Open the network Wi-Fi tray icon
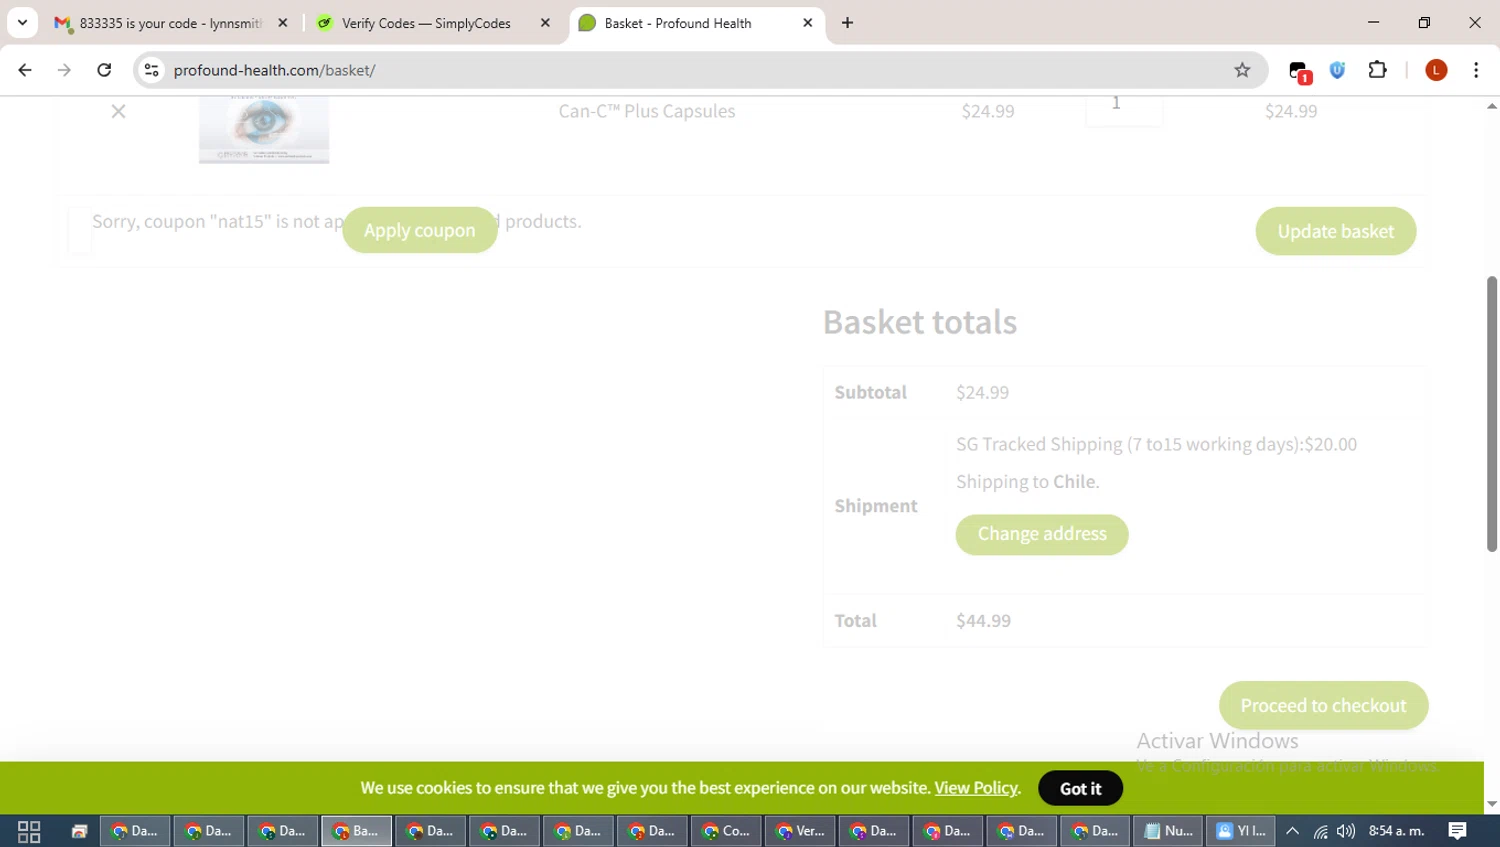The width and height of the screenshot is (1500, 847). coord(1321,831)
